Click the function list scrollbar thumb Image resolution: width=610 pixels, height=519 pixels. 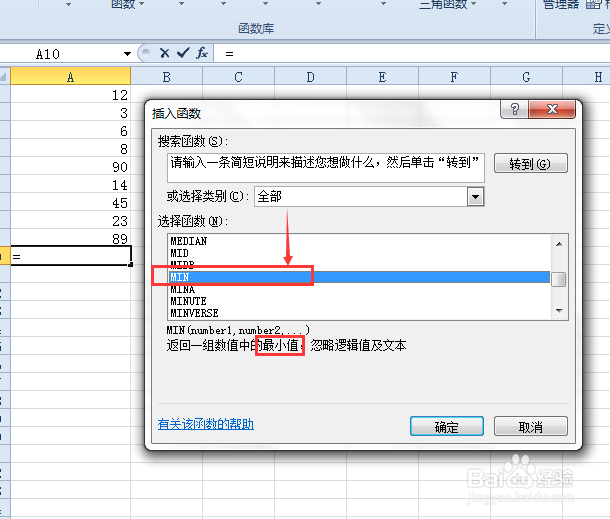(559, 279)
